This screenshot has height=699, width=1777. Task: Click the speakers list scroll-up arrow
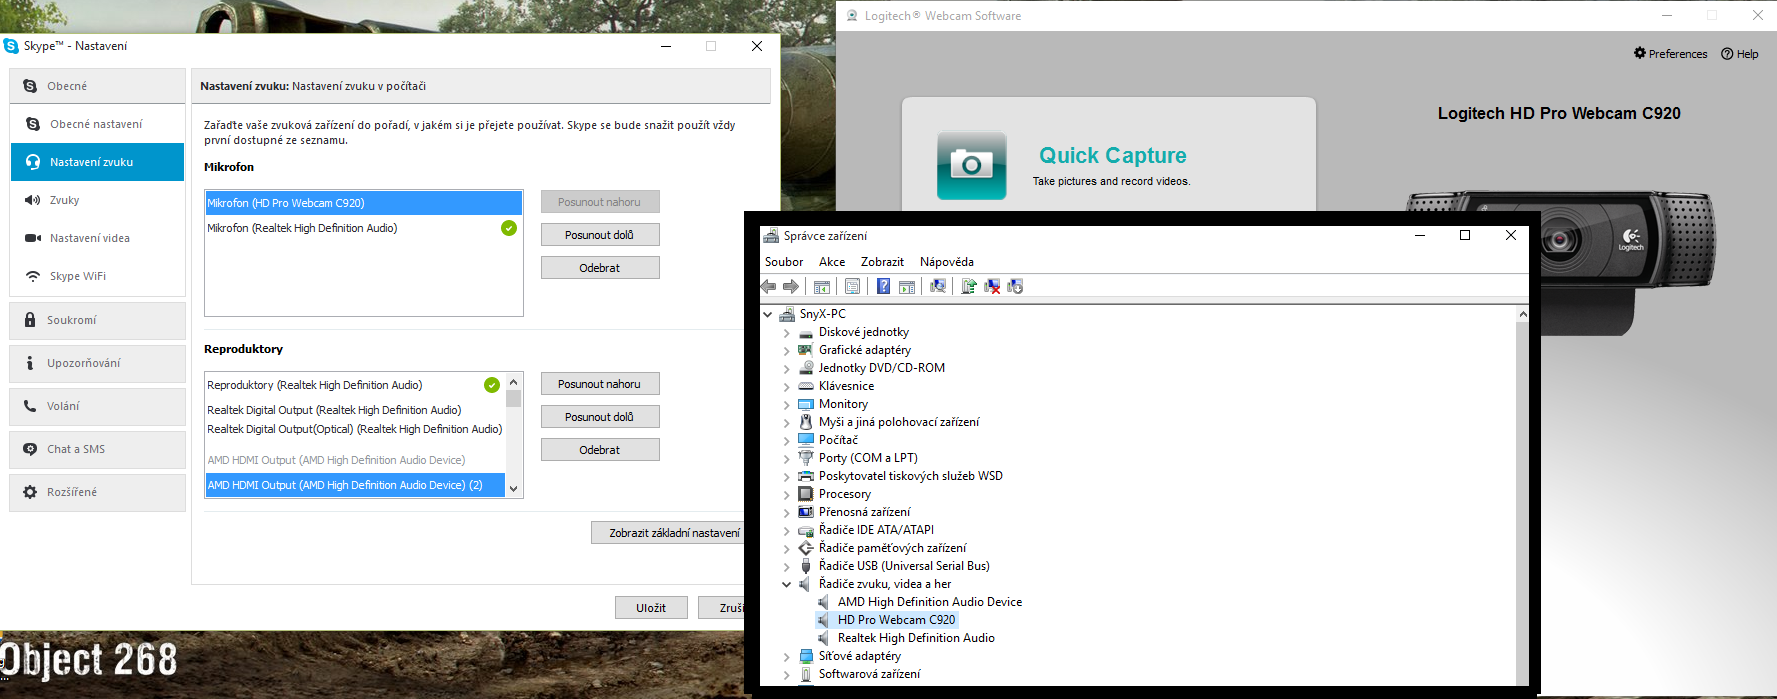pyautogui.click(x=514, y=382)
